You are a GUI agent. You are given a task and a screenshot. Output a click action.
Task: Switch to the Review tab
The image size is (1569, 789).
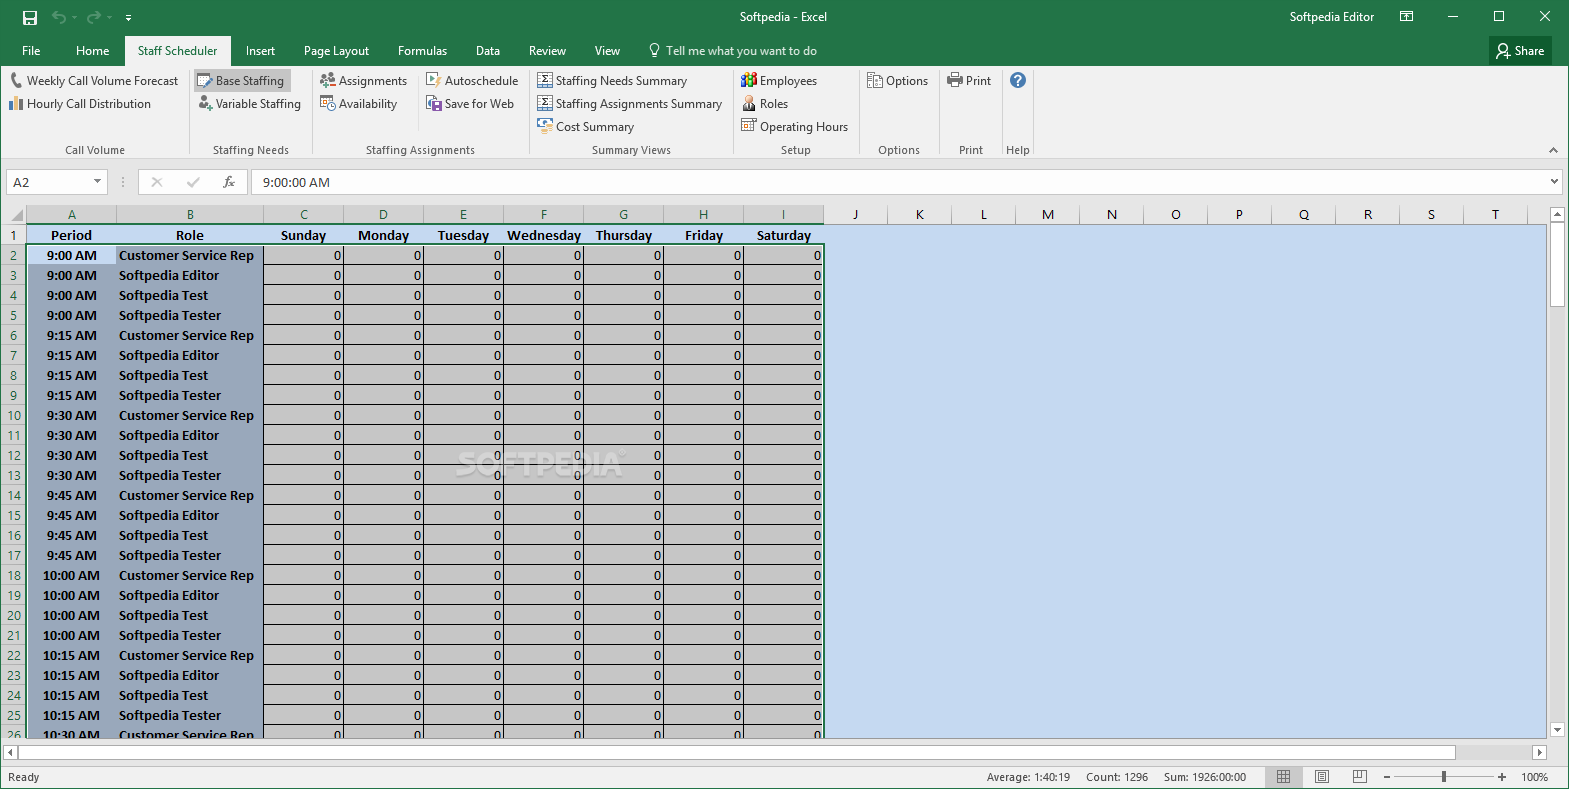click(x=547, y=51)
